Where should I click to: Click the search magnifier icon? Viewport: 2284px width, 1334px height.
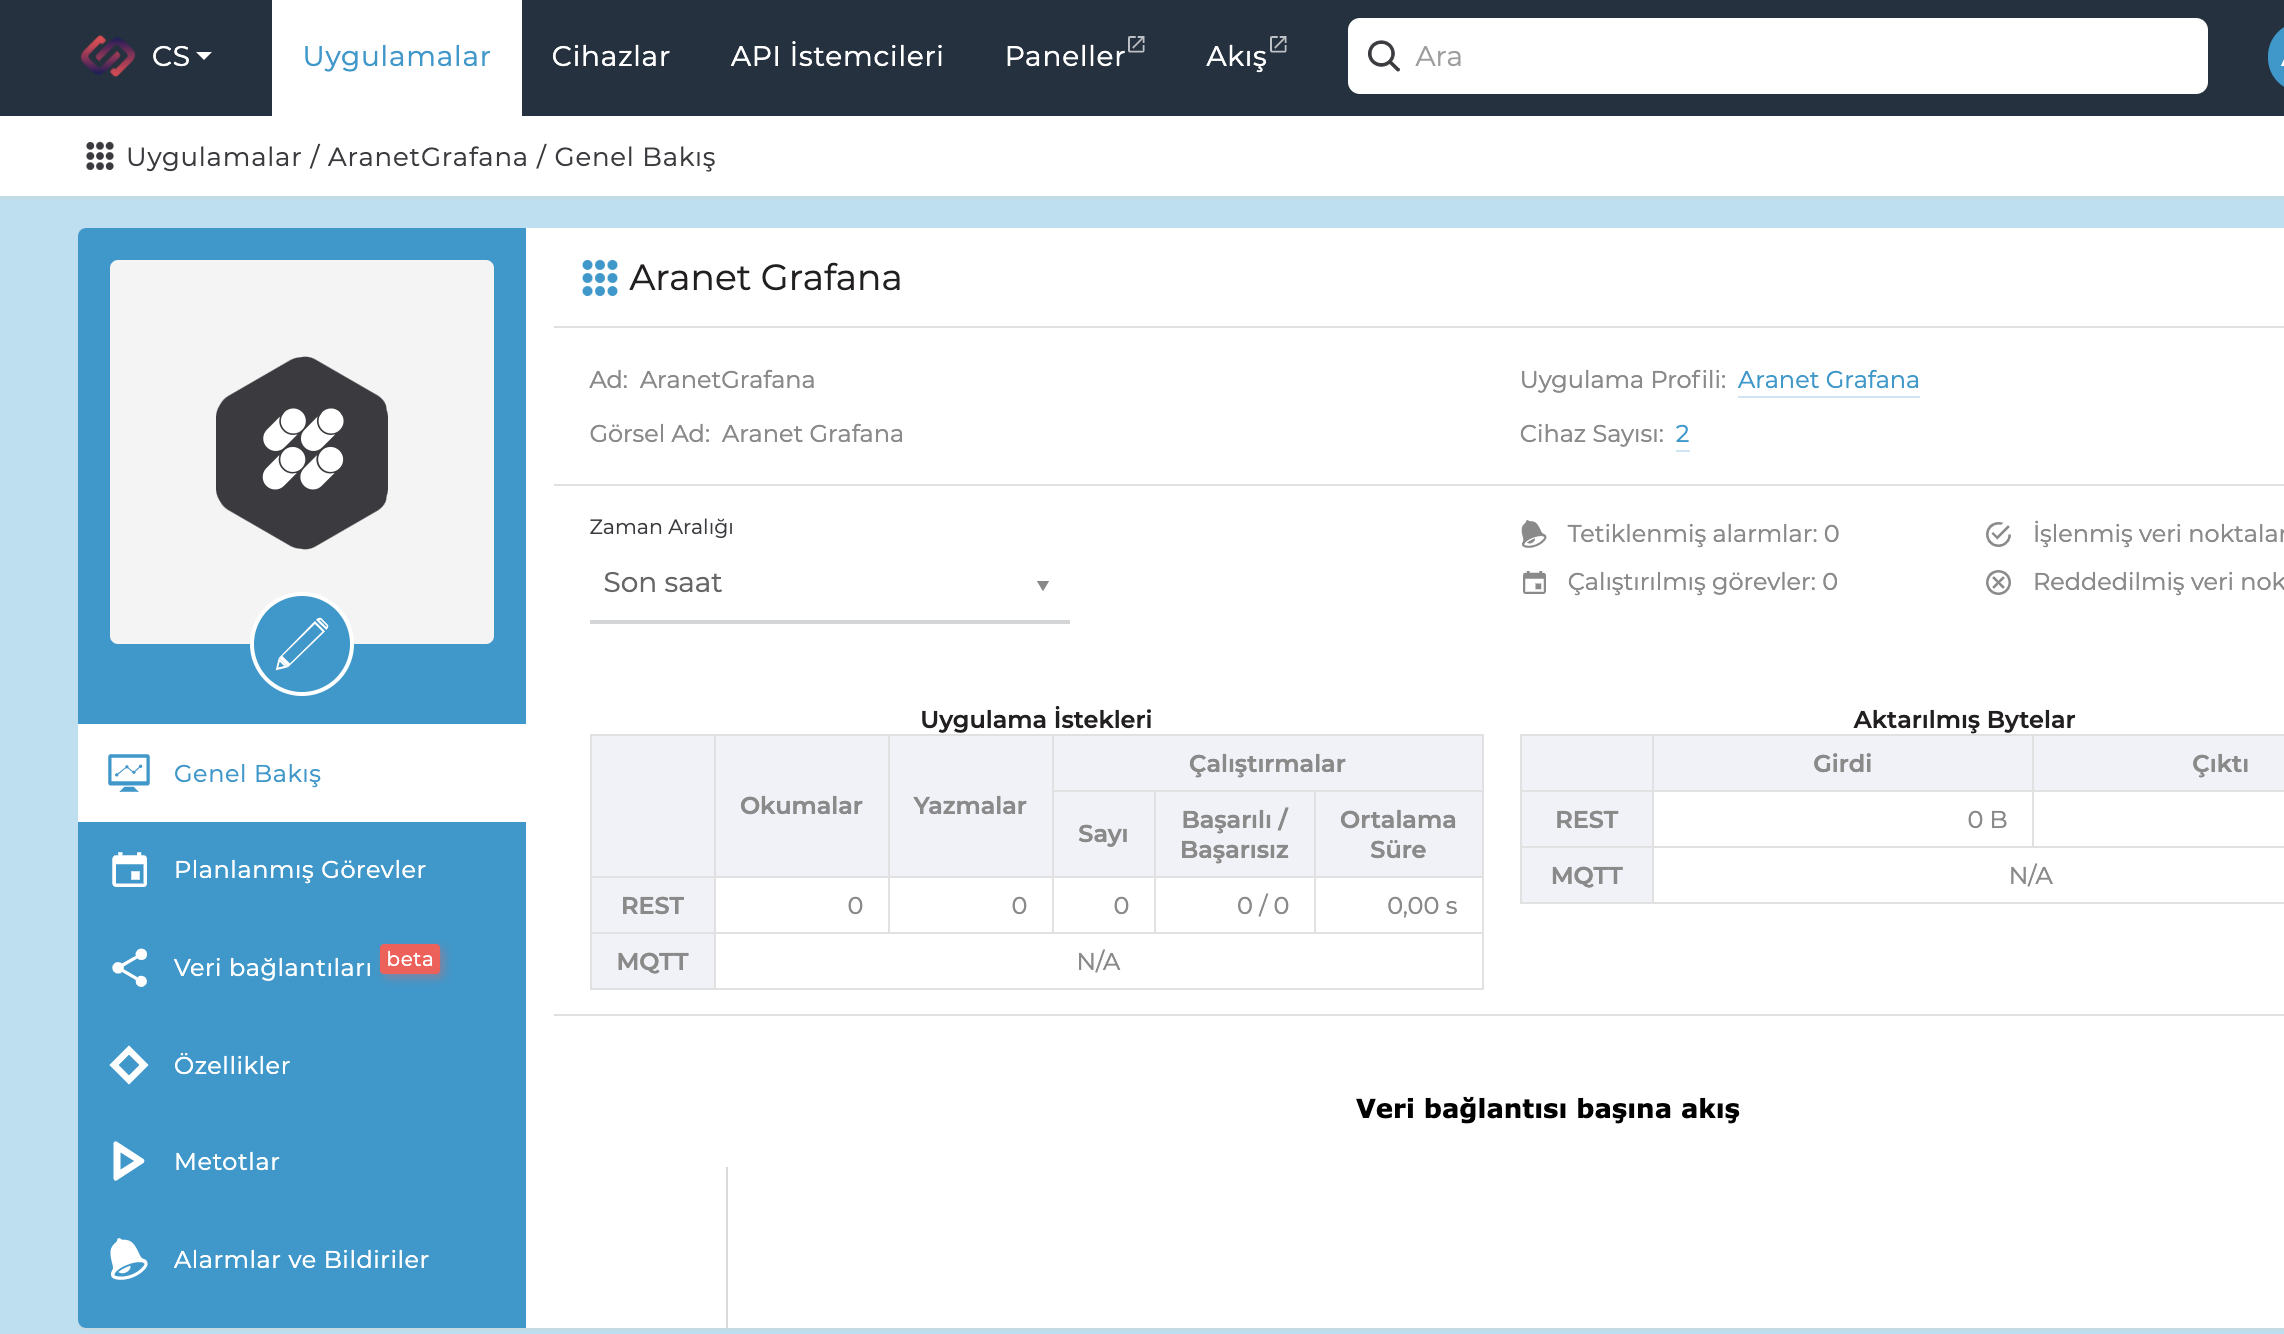coord(1383,56)
